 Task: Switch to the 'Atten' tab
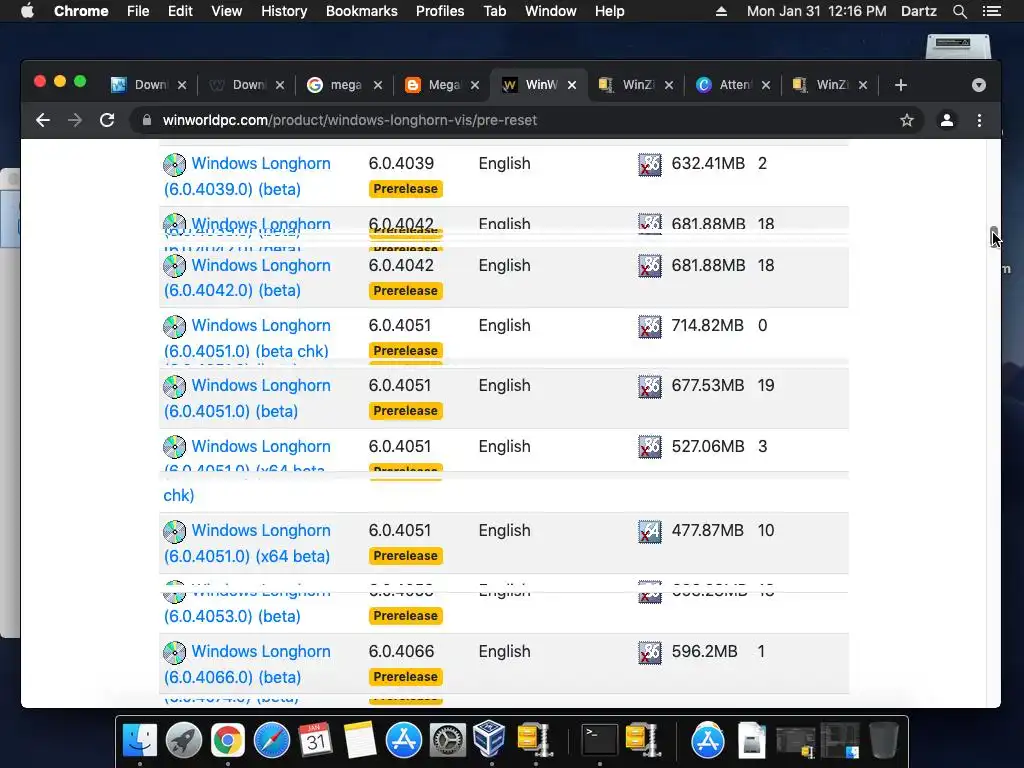pyautogui.click(x=733, y=85)
